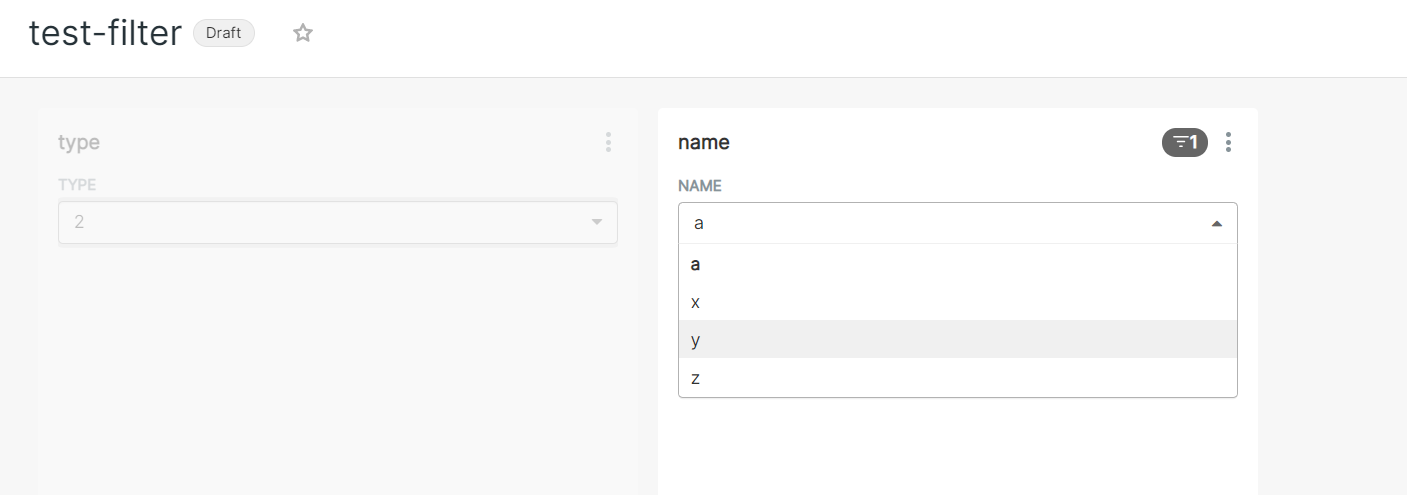The height and width of the screenshot is (495, 1407).
Task: Click the 'type' chart title
Action: 79,142
